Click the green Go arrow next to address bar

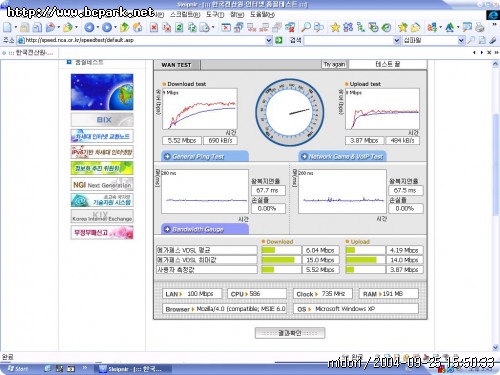pyautogui.click(x=279, y=40)
